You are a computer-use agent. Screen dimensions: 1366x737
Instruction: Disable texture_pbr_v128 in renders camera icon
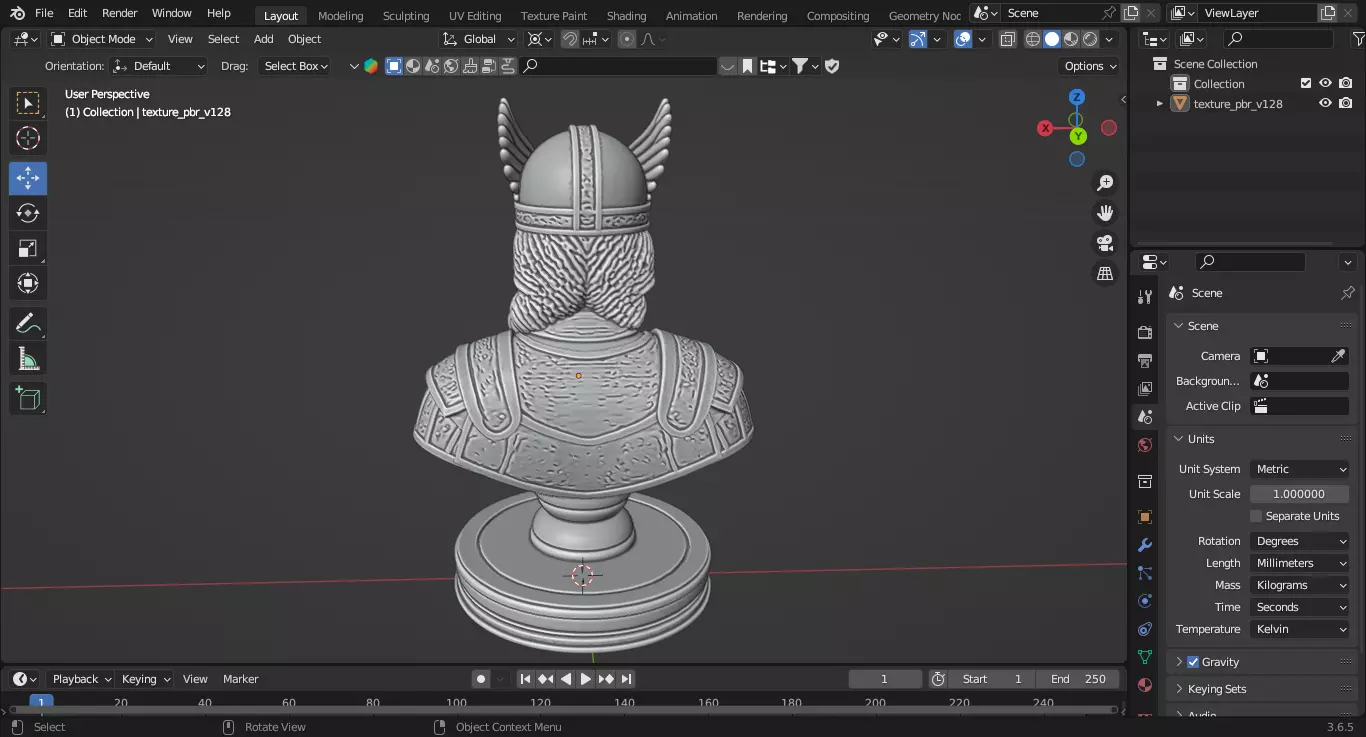1346,104
